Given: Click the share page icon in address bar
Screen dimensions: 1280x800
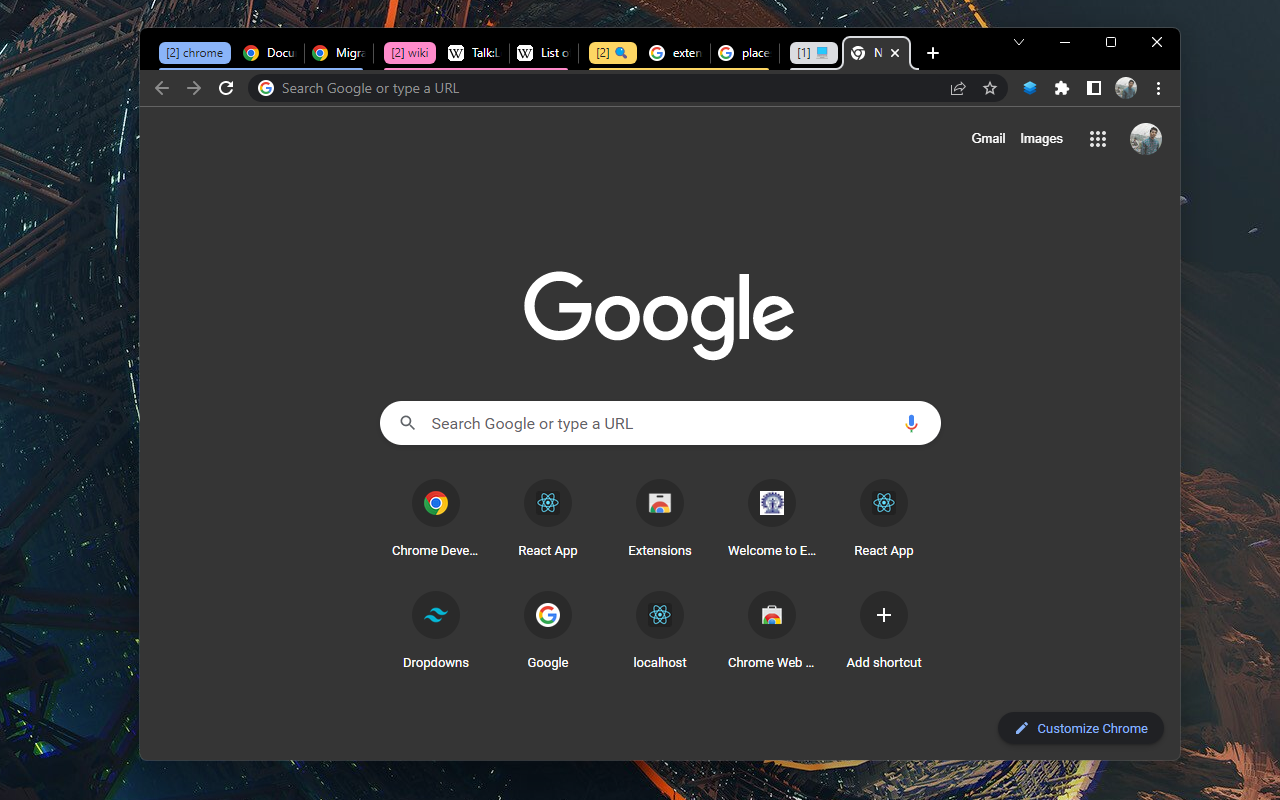Looking at the screenshot, I should [x=958, y=88].
